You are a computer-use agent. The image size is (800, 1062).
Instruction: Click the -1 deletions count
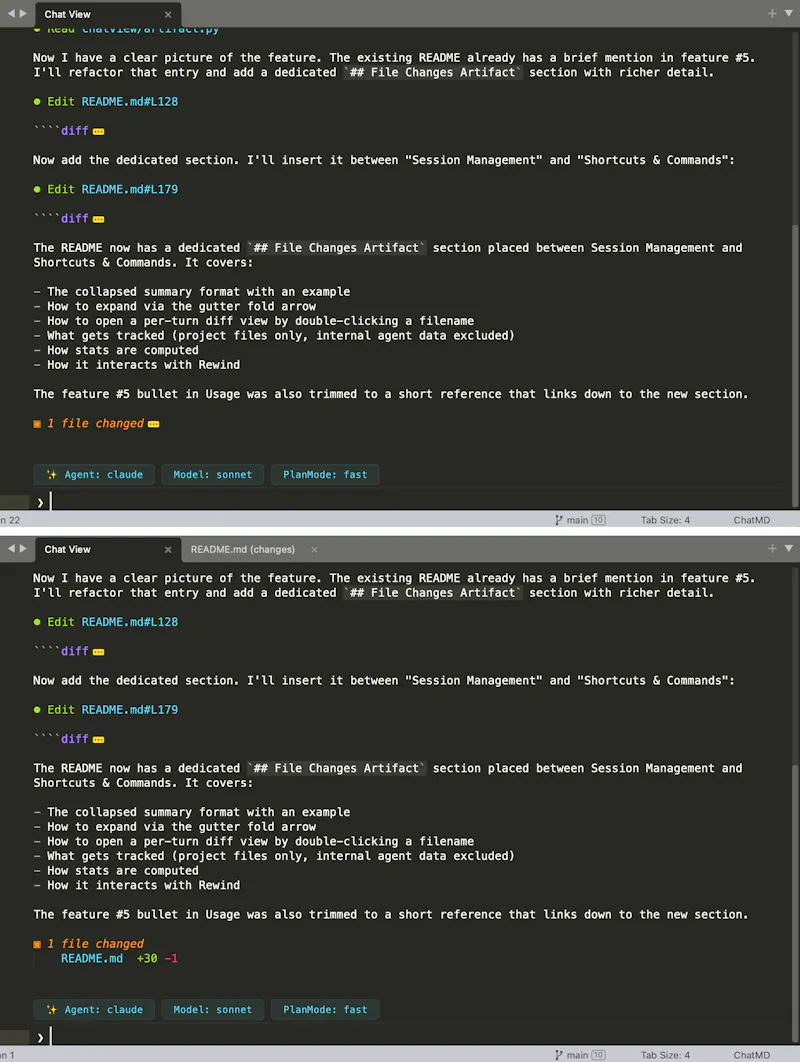click(171, 958)
